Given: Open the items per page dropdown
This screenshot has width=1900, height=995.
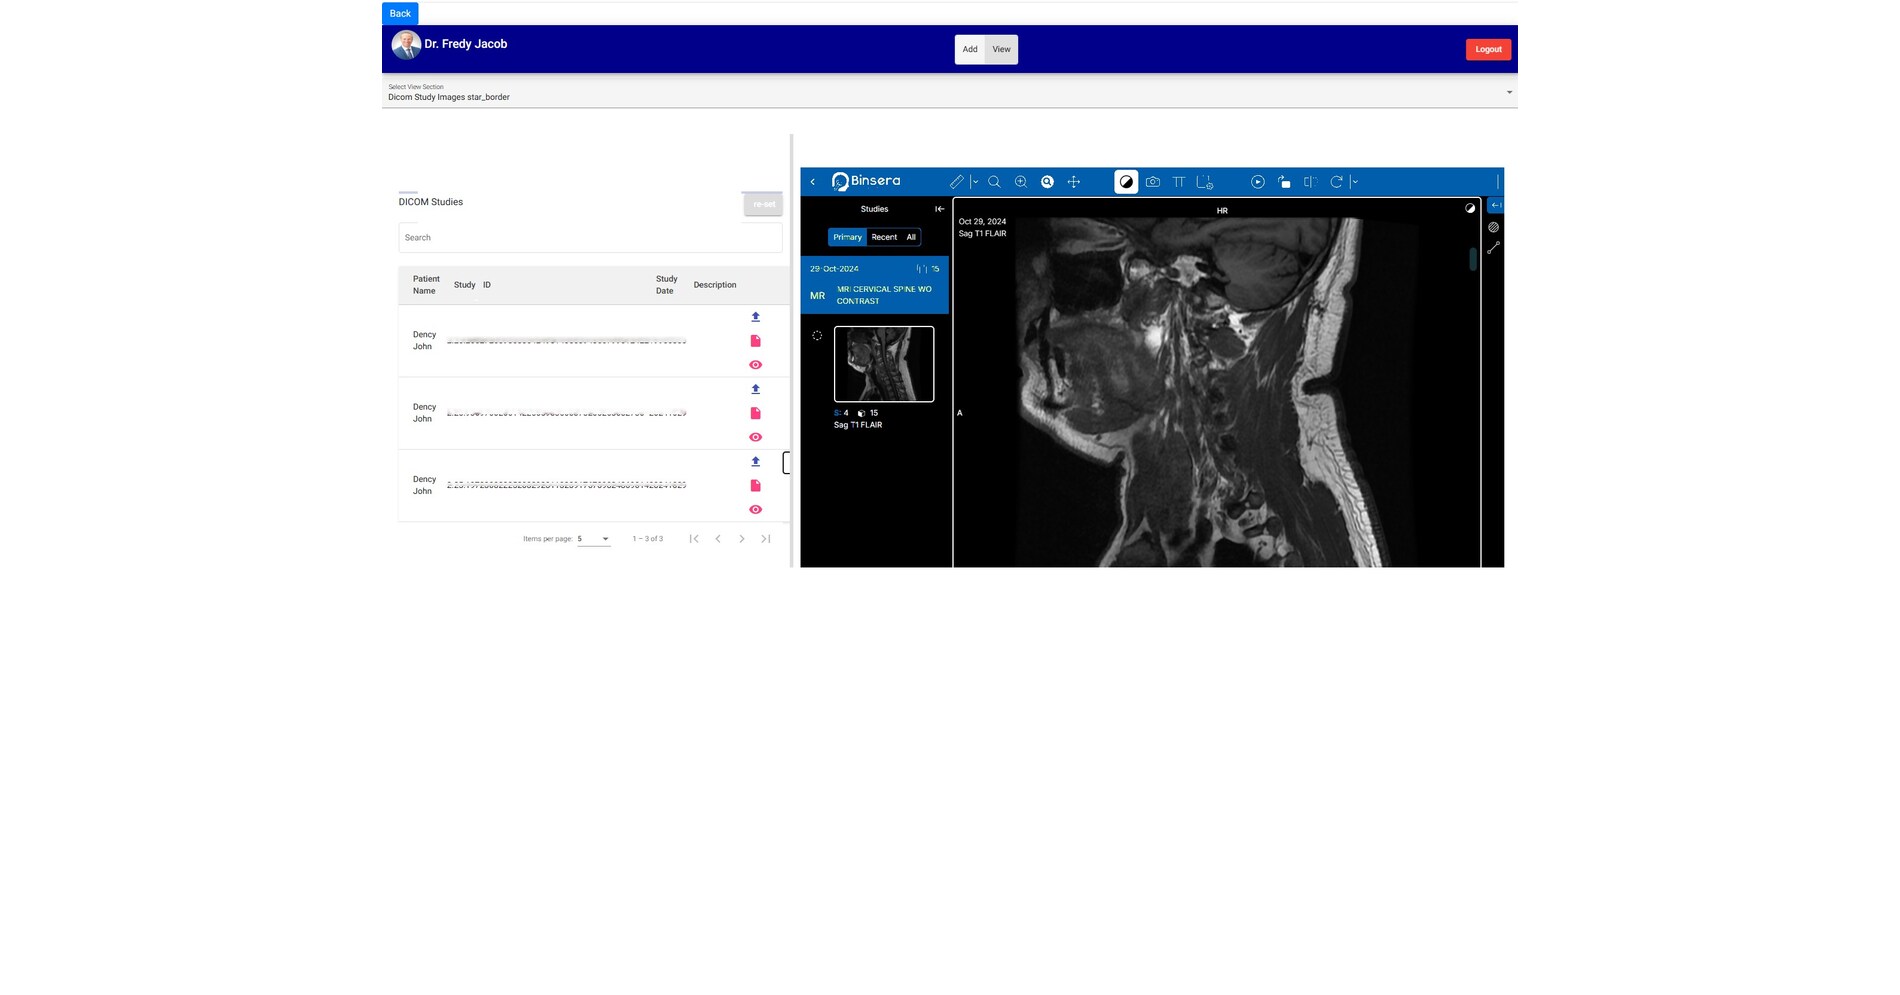Looking at the screenshot, I should click(x=593, y=539).
